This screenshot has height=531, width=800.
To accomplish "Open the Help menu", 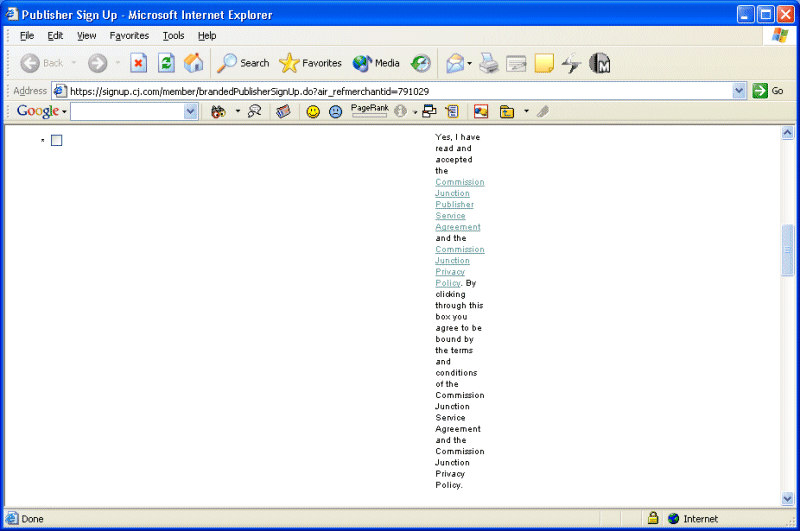I will click(x=207, y=36).
